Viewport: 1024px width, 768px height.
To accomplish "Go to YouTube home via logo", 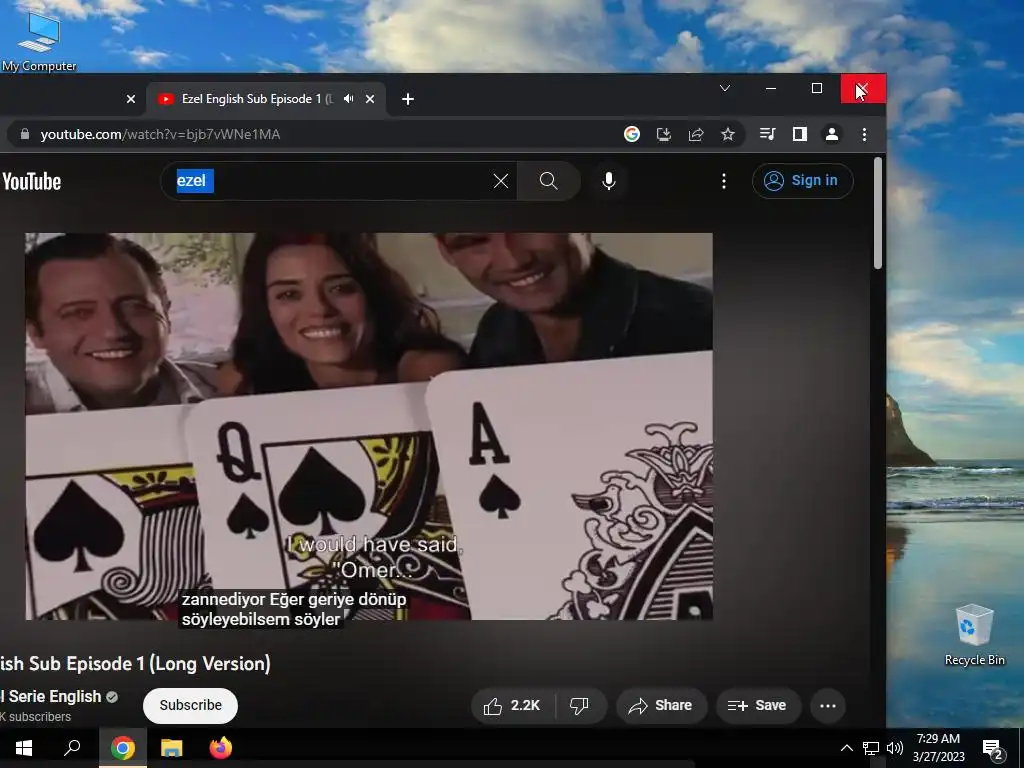I will (31, 182).
